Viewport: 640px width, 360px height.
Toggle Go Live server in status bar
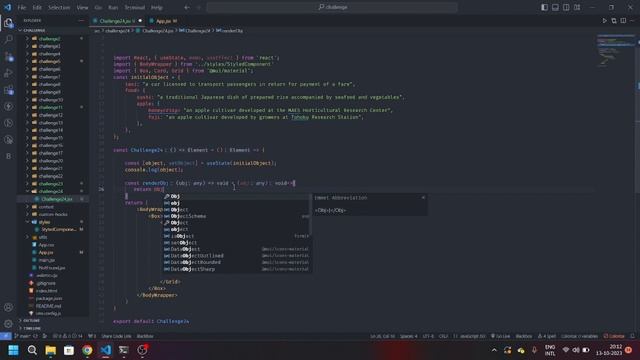(x=500, y=336)
